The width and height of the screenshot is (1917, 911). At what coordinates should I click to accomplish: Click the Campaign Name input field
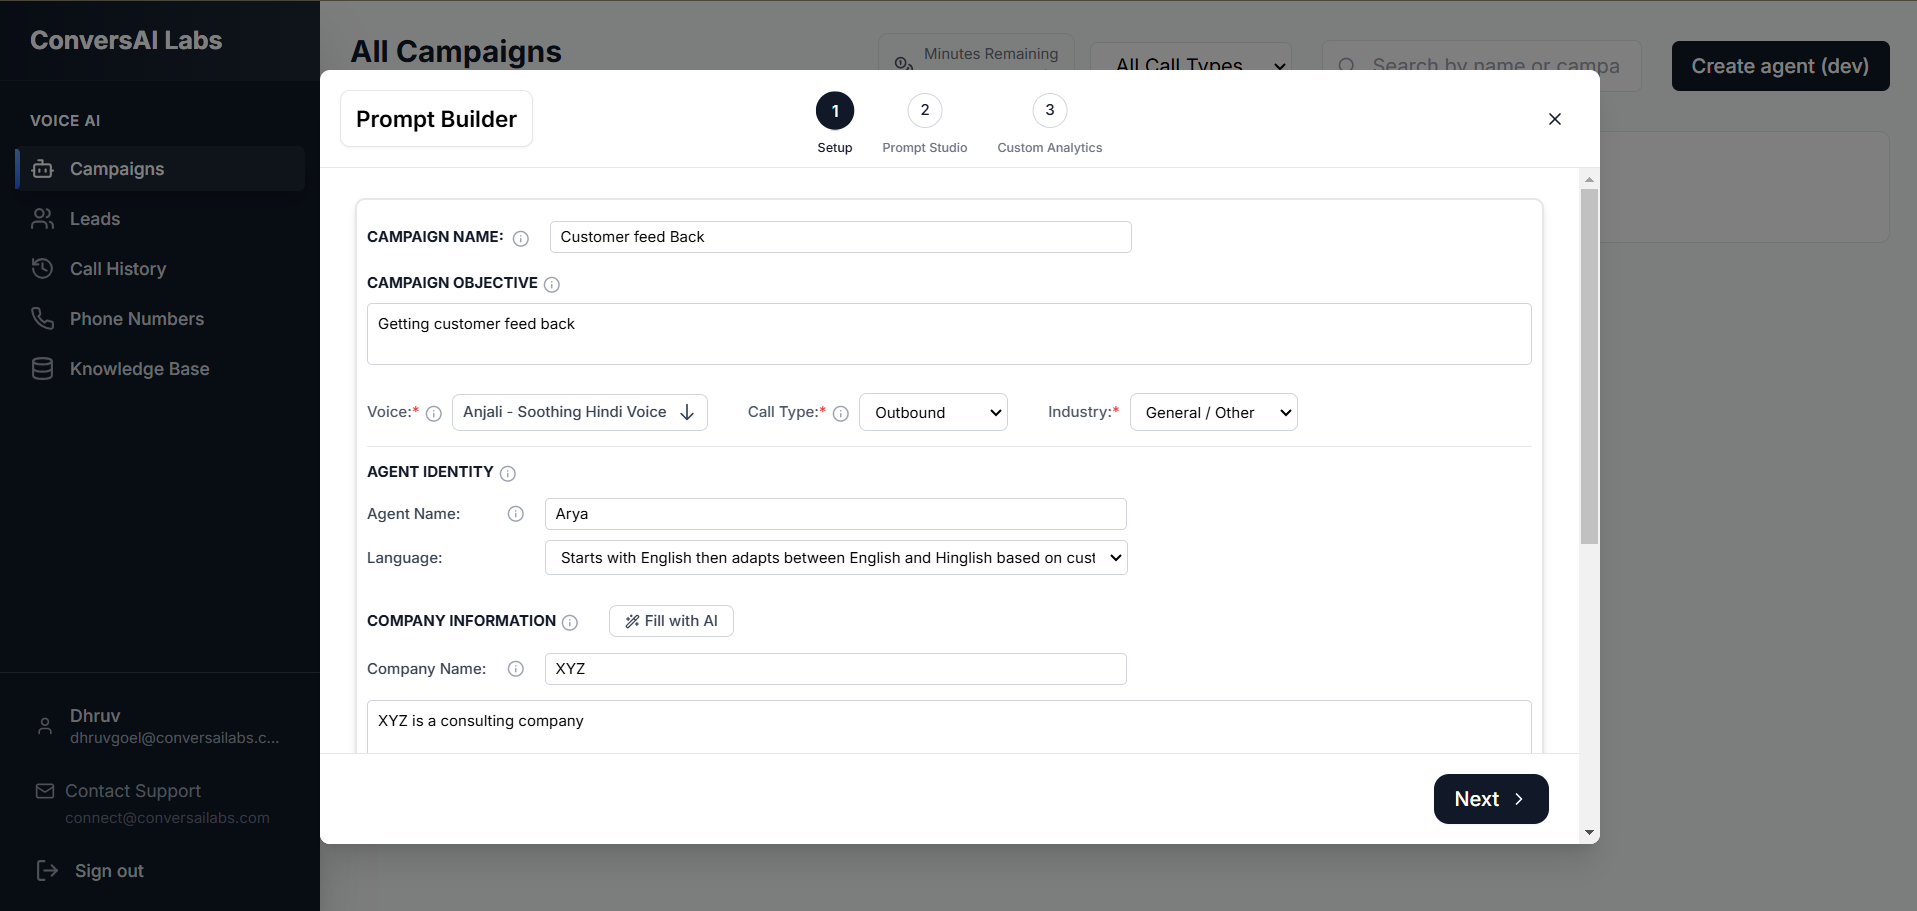point(841,237)
